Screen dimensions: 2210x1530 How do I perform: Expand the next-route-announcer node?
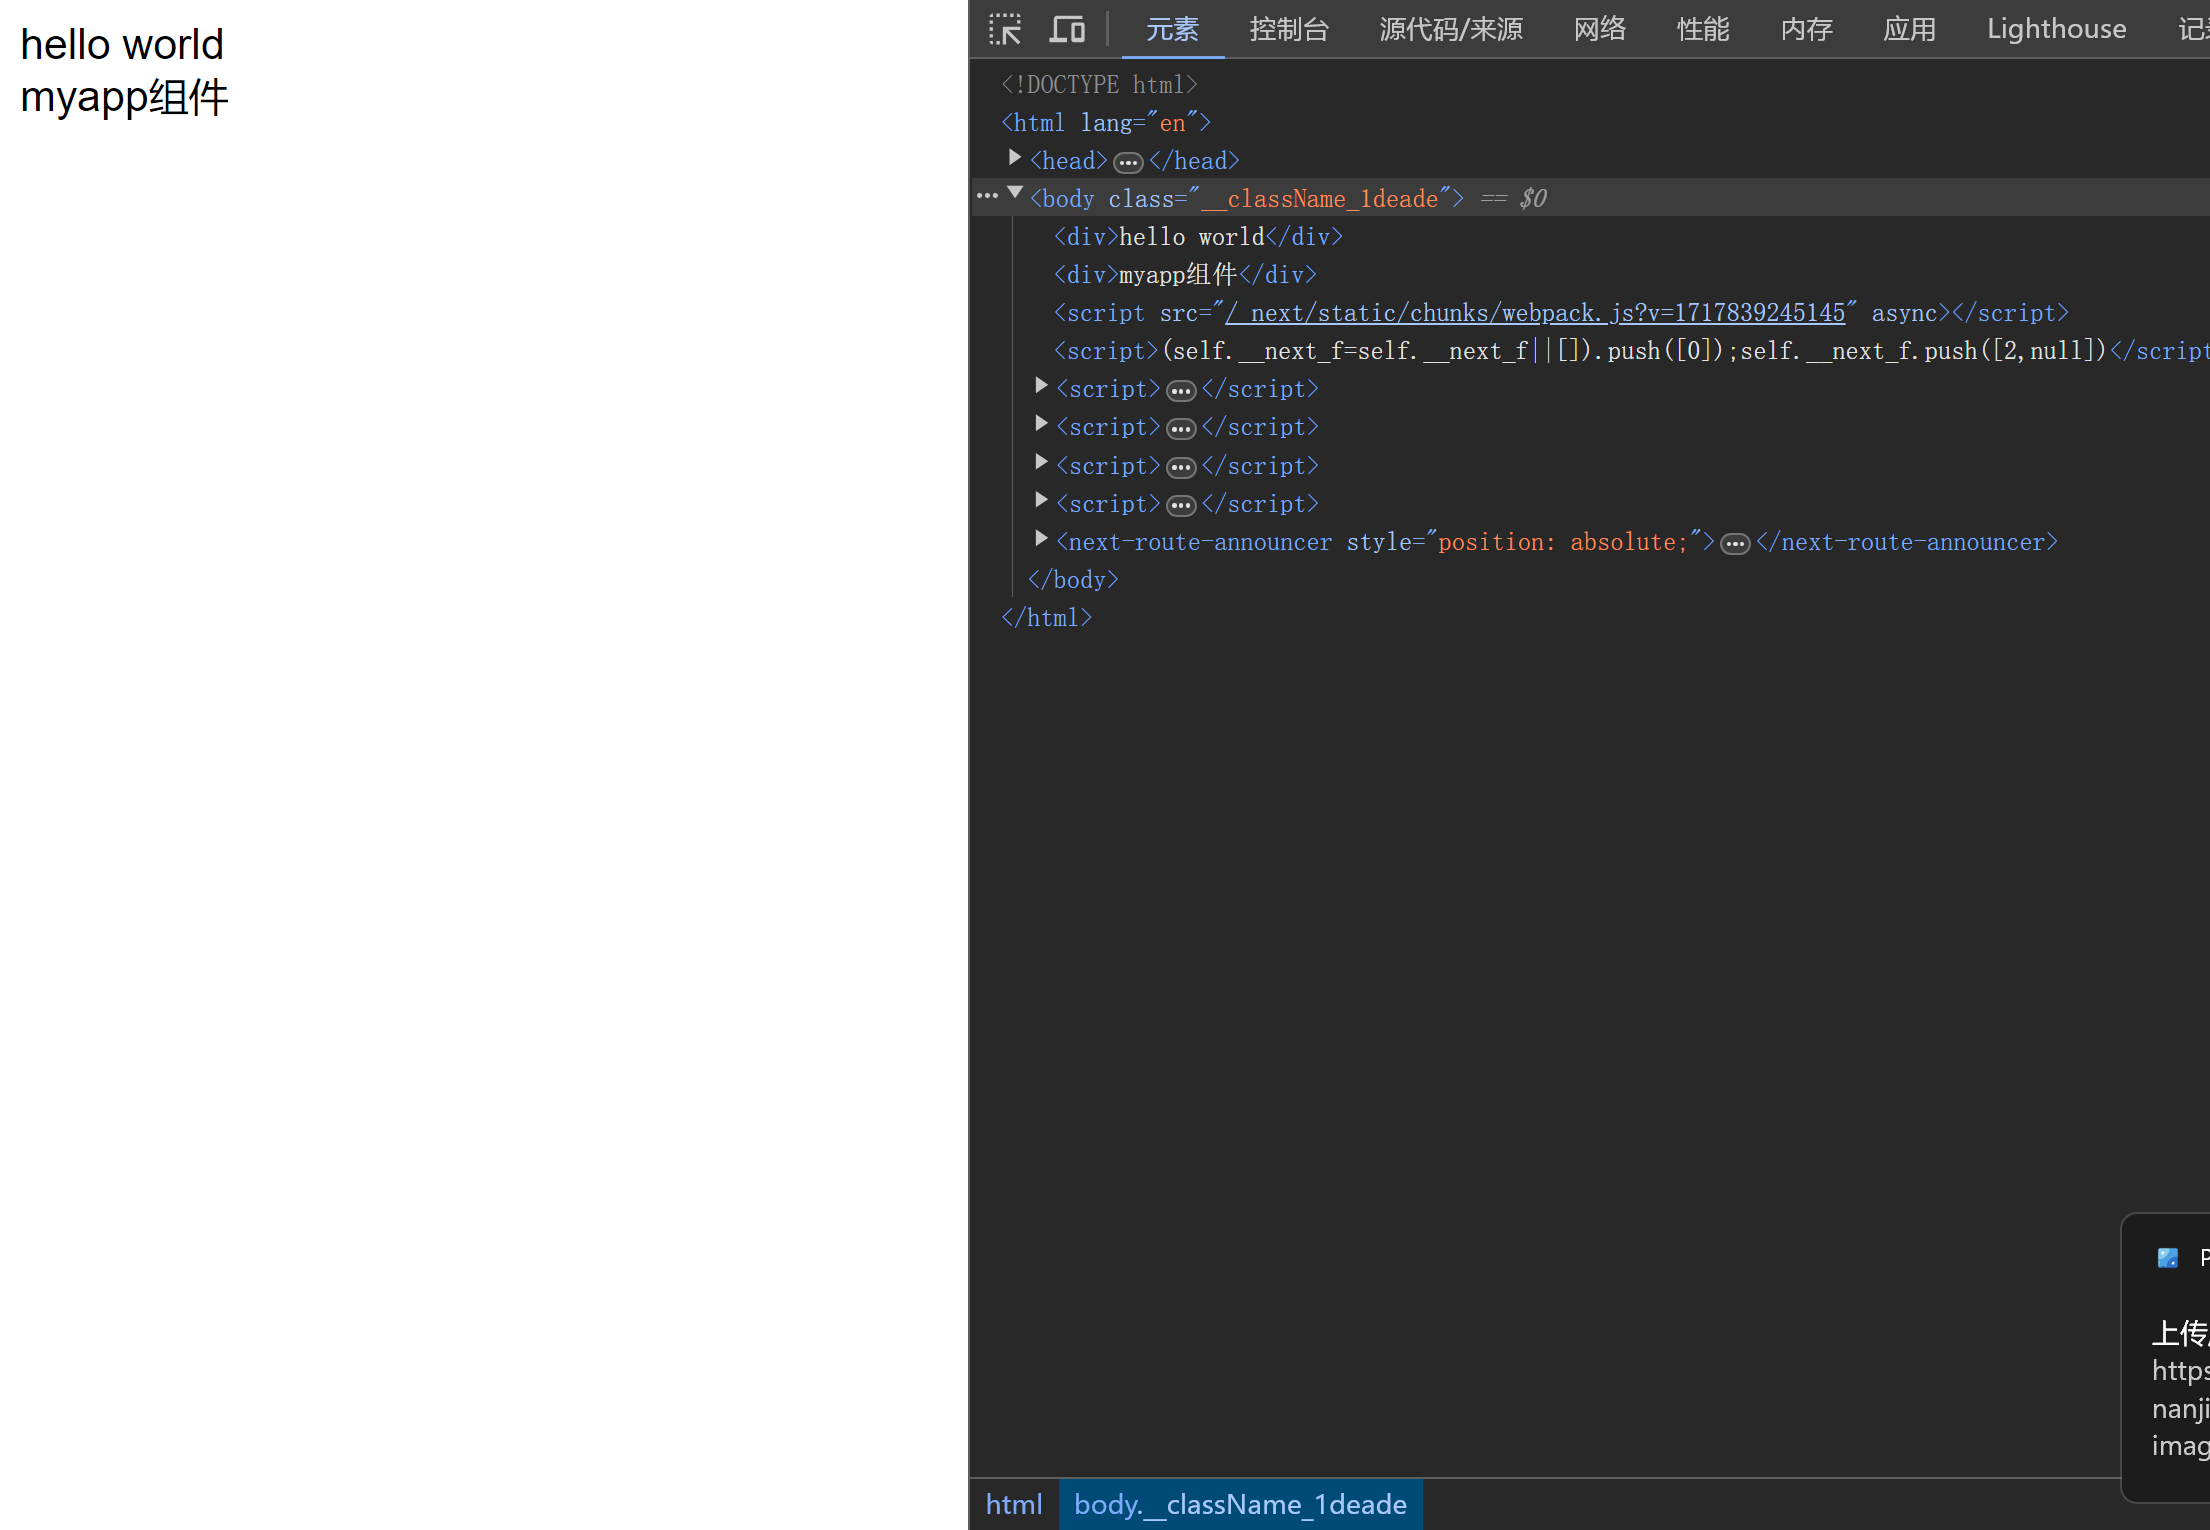click(x=1041, y=539)
